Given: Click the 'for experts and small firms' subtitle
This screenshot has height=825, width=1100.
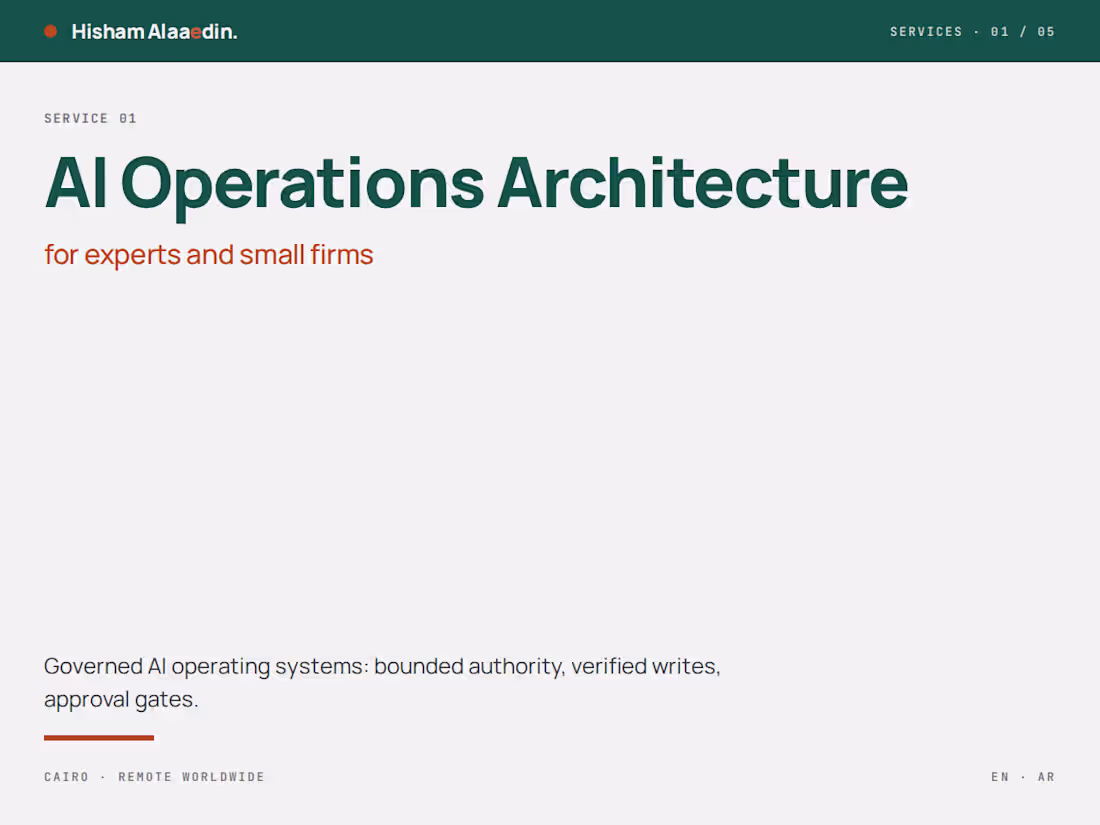Looking at the screenshot, I should [x=208, y=255].
